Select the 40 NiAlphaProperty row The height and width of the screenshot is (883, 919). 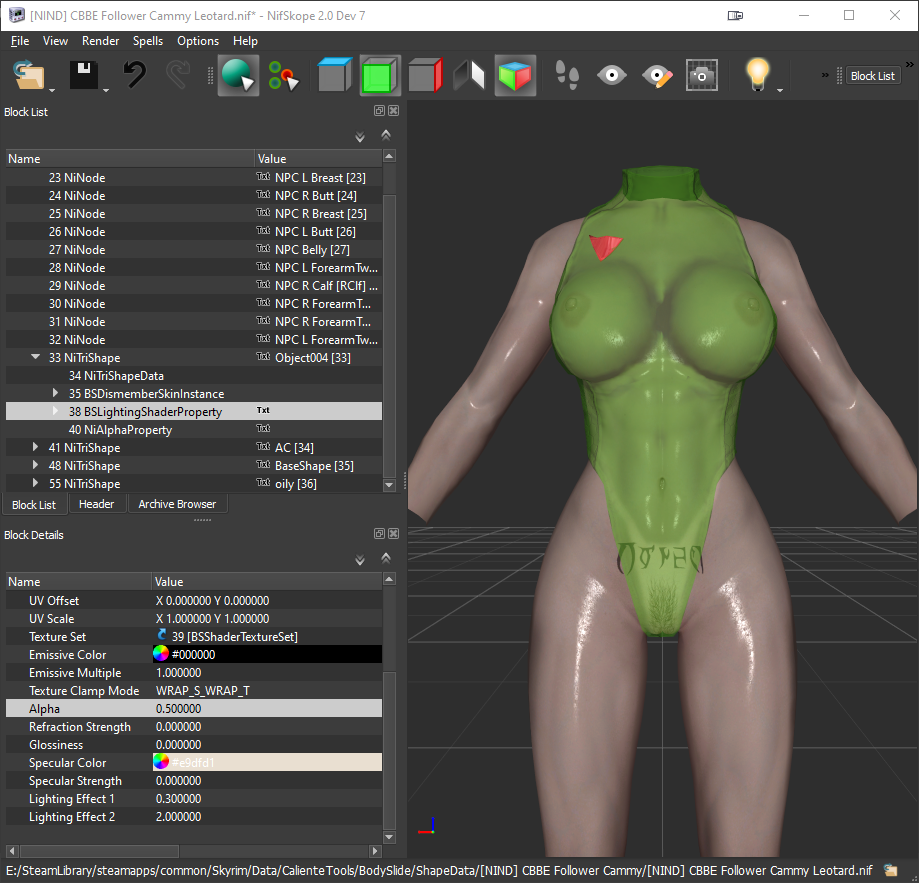tap(193, 429)
